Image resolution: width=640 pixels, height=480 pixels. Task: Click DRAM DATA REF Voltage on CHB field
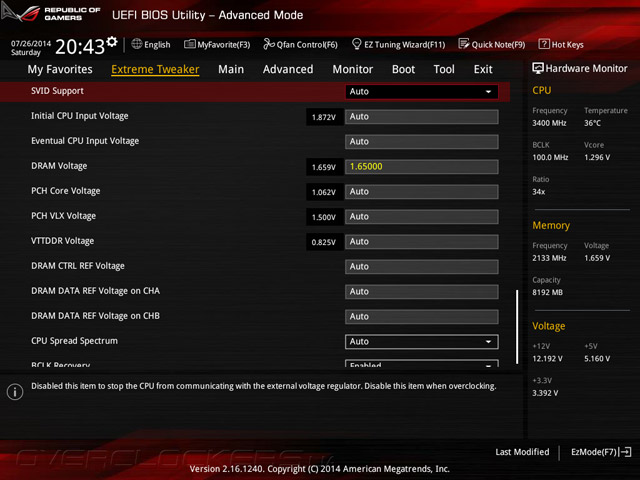point(422,317)
